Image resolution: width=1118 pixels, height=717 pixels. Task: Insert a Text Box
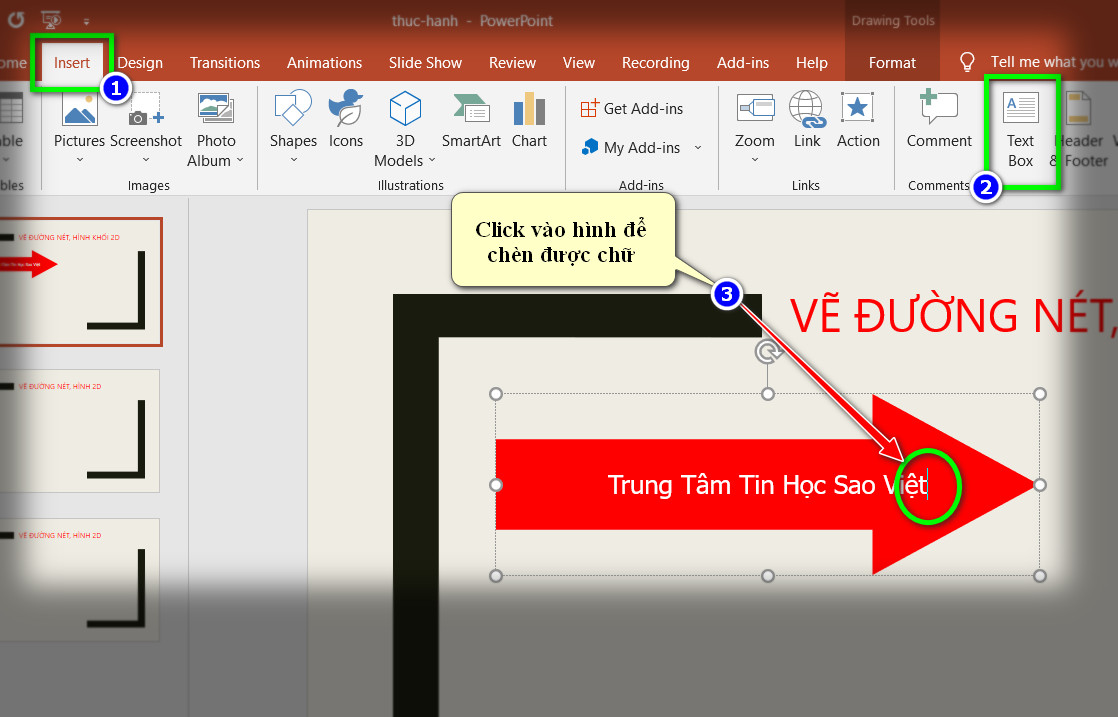[x=1019, y=130]
